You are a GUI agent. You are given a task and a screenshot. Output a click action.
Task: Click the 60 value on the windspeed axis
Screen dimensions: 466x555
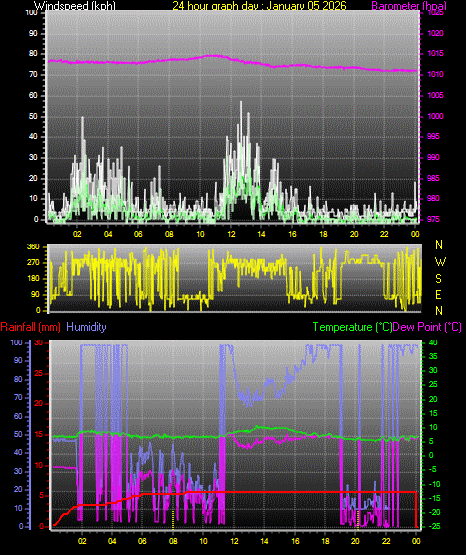[x=33, y=95]
